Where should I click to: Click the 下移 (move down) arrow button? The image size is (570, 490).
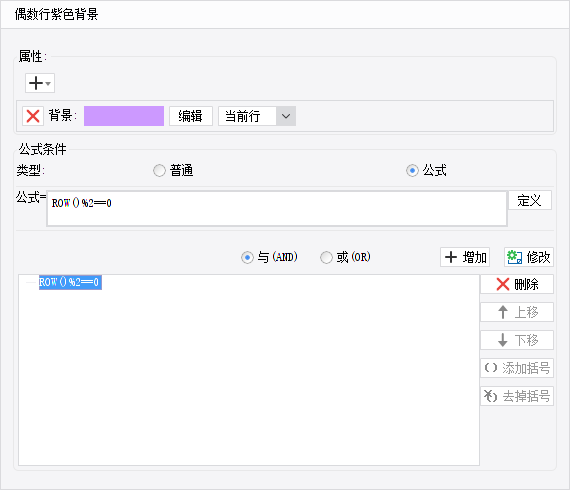[x=517, y=340]
